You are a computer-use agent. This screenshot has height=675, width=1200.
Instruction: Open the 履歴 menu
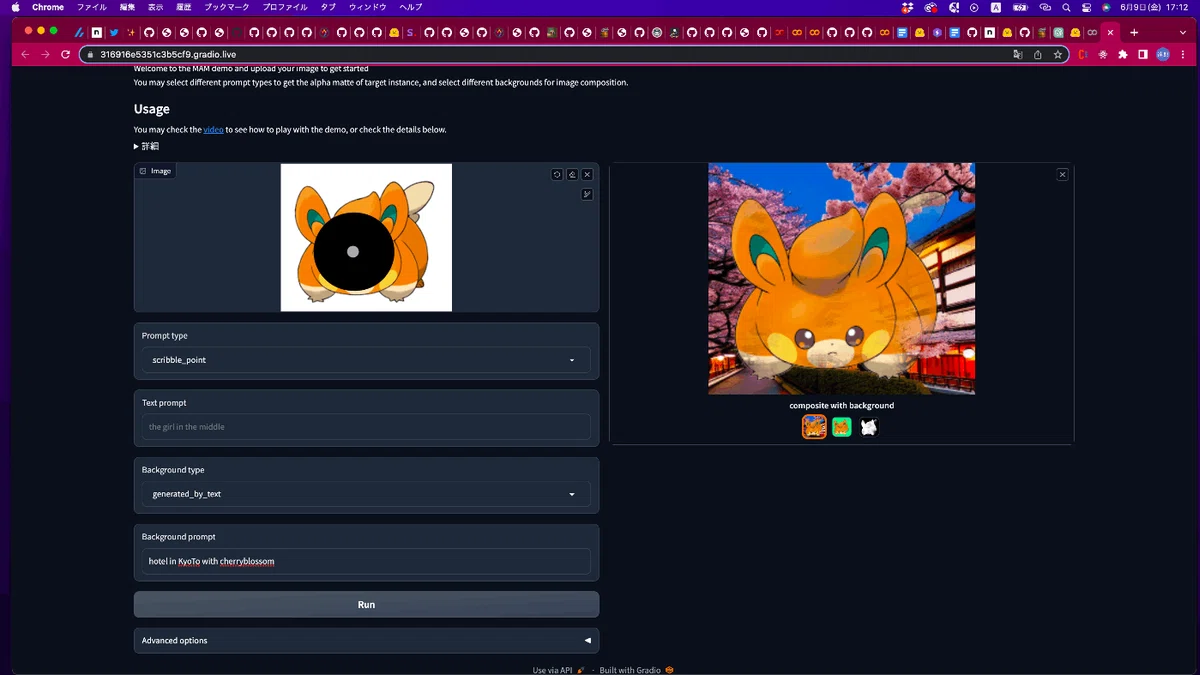coord(184,7)
